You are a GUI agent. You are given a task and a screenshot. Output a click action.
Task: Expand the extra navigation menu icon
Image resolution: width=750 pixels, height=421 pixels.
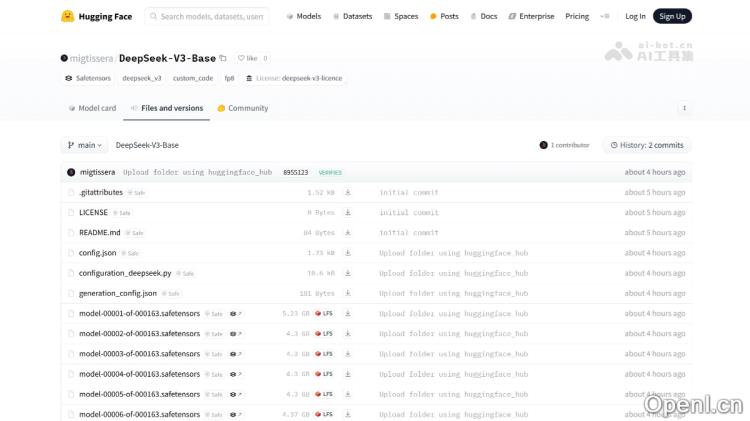pos(605,16)
